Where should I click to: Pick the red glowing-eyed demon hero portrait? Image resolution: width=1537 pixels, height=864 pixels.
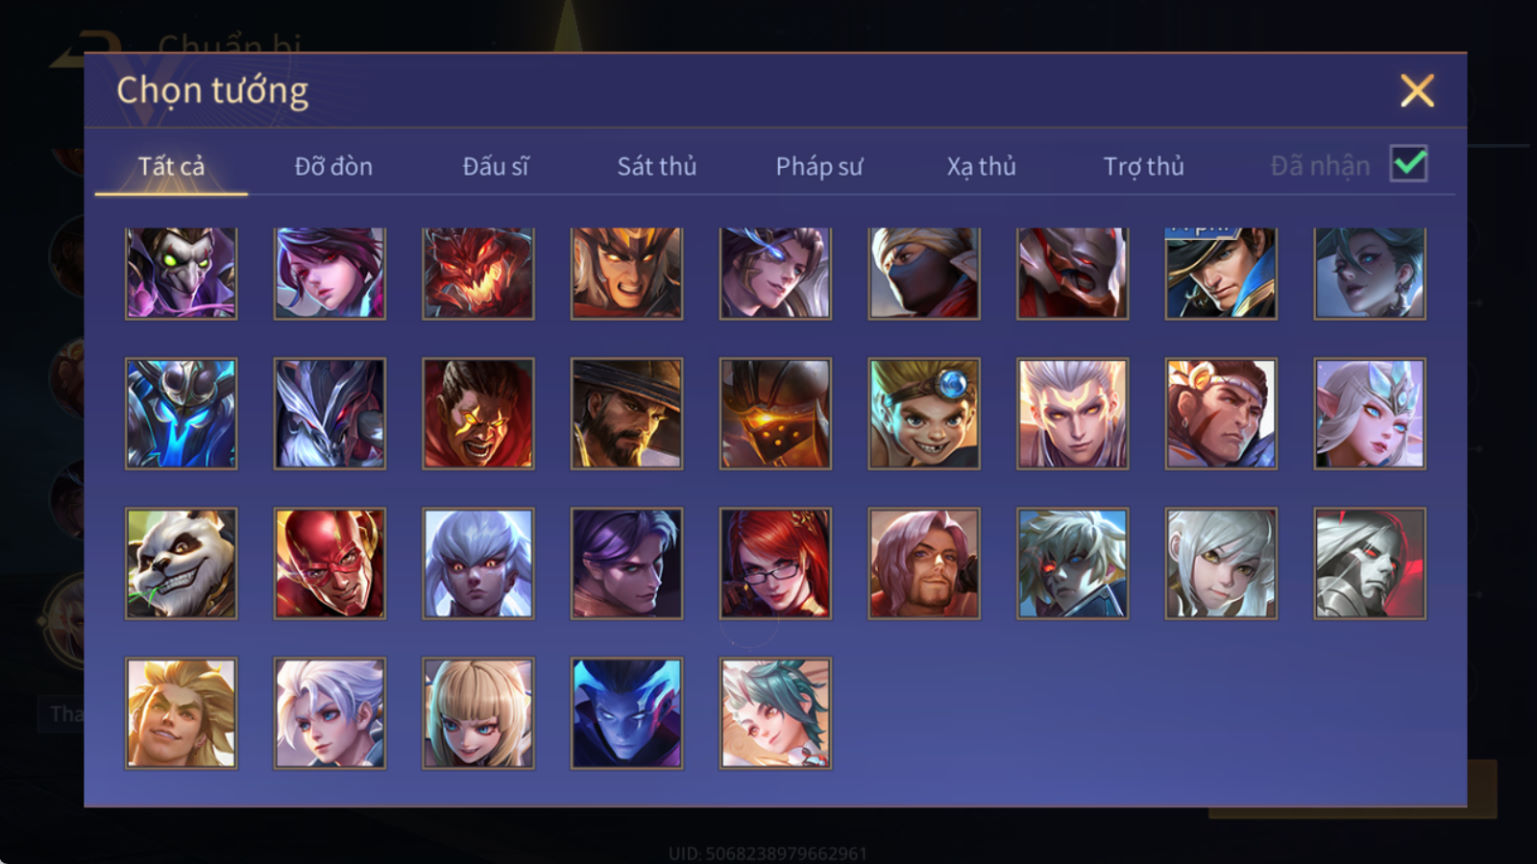[x=478, y=273]
